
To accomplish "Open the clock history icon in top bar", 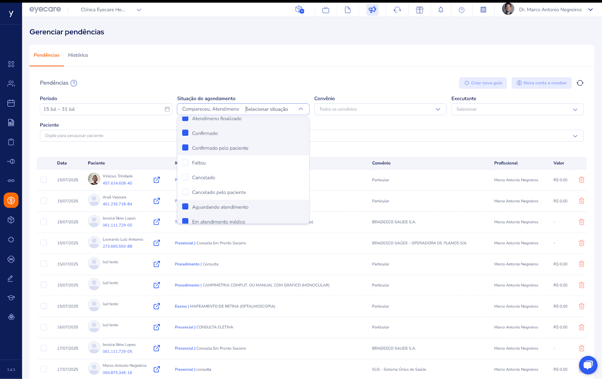I will [461, 10].
